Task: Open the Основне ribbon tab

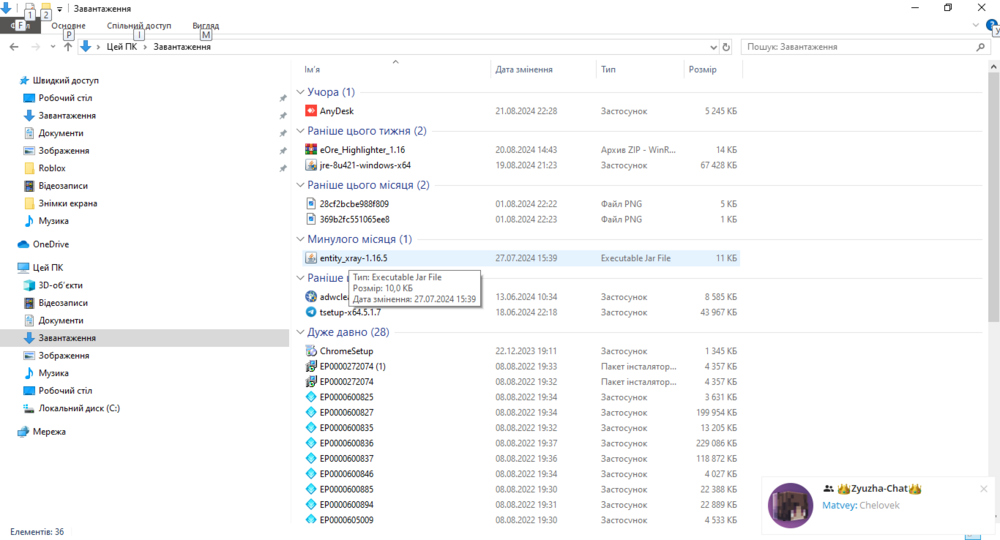Action: [68, 26]
